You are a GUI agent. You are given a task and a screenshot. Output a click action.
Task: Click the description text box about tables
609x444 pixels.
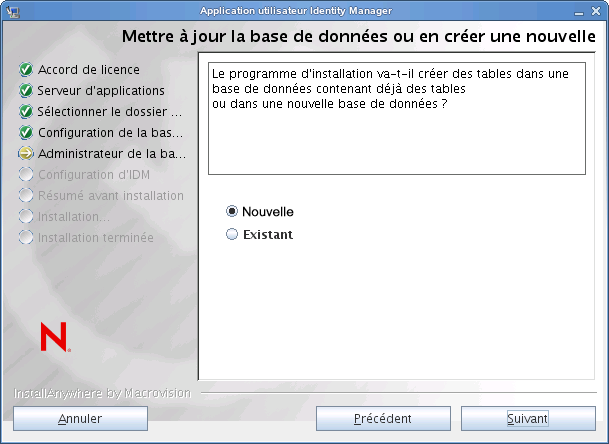(397, 118)
